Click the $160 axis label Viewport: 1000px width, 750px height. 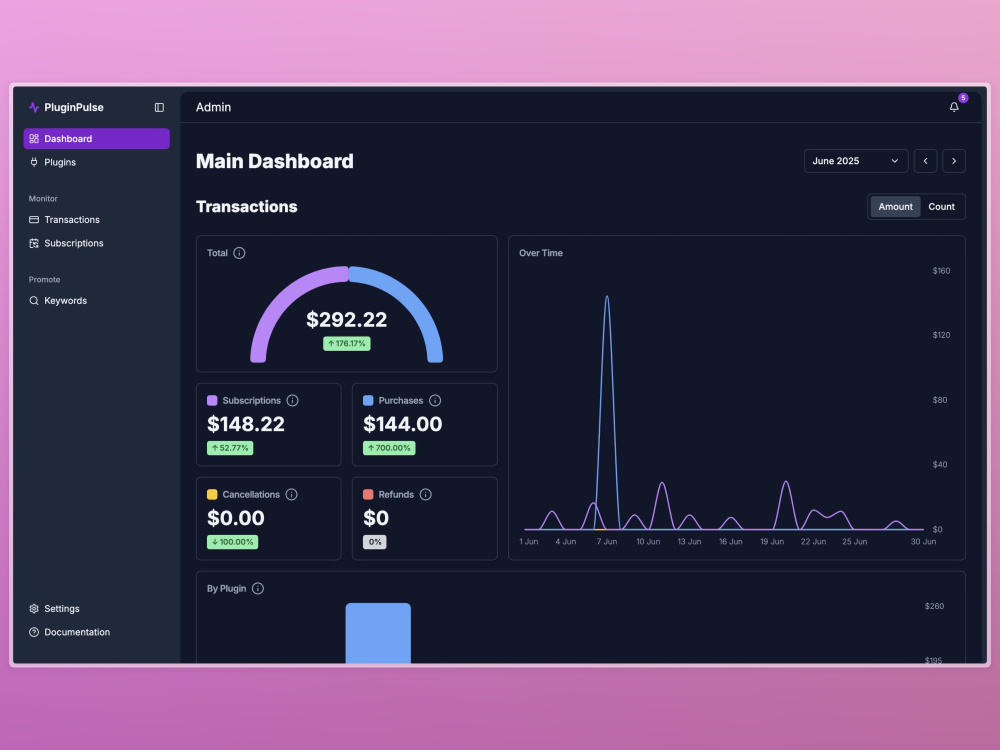click(x=941, y=270)
